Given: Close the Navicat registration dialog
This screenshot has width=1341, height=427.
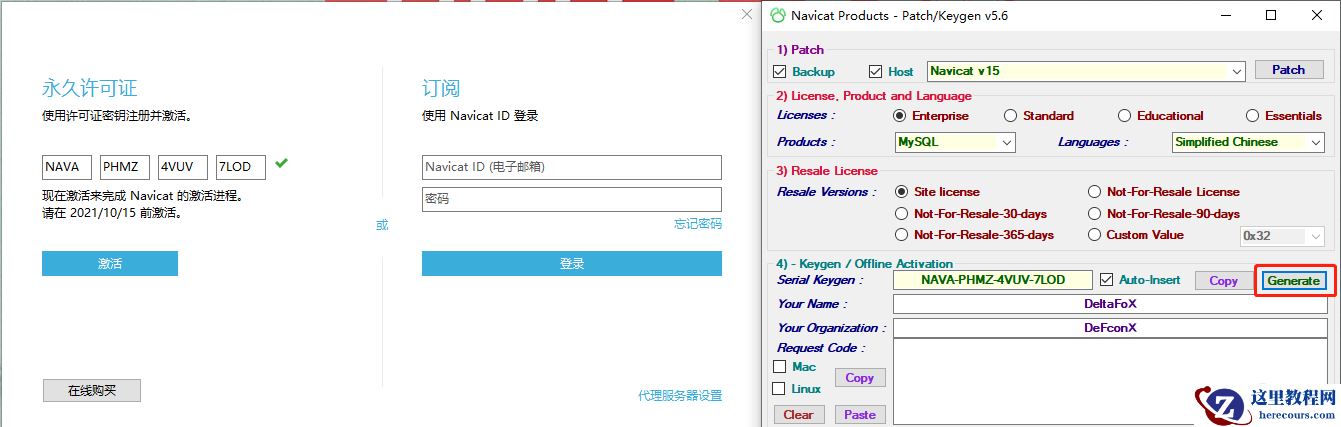Looking at the screenshot, I should click(746, 15).
